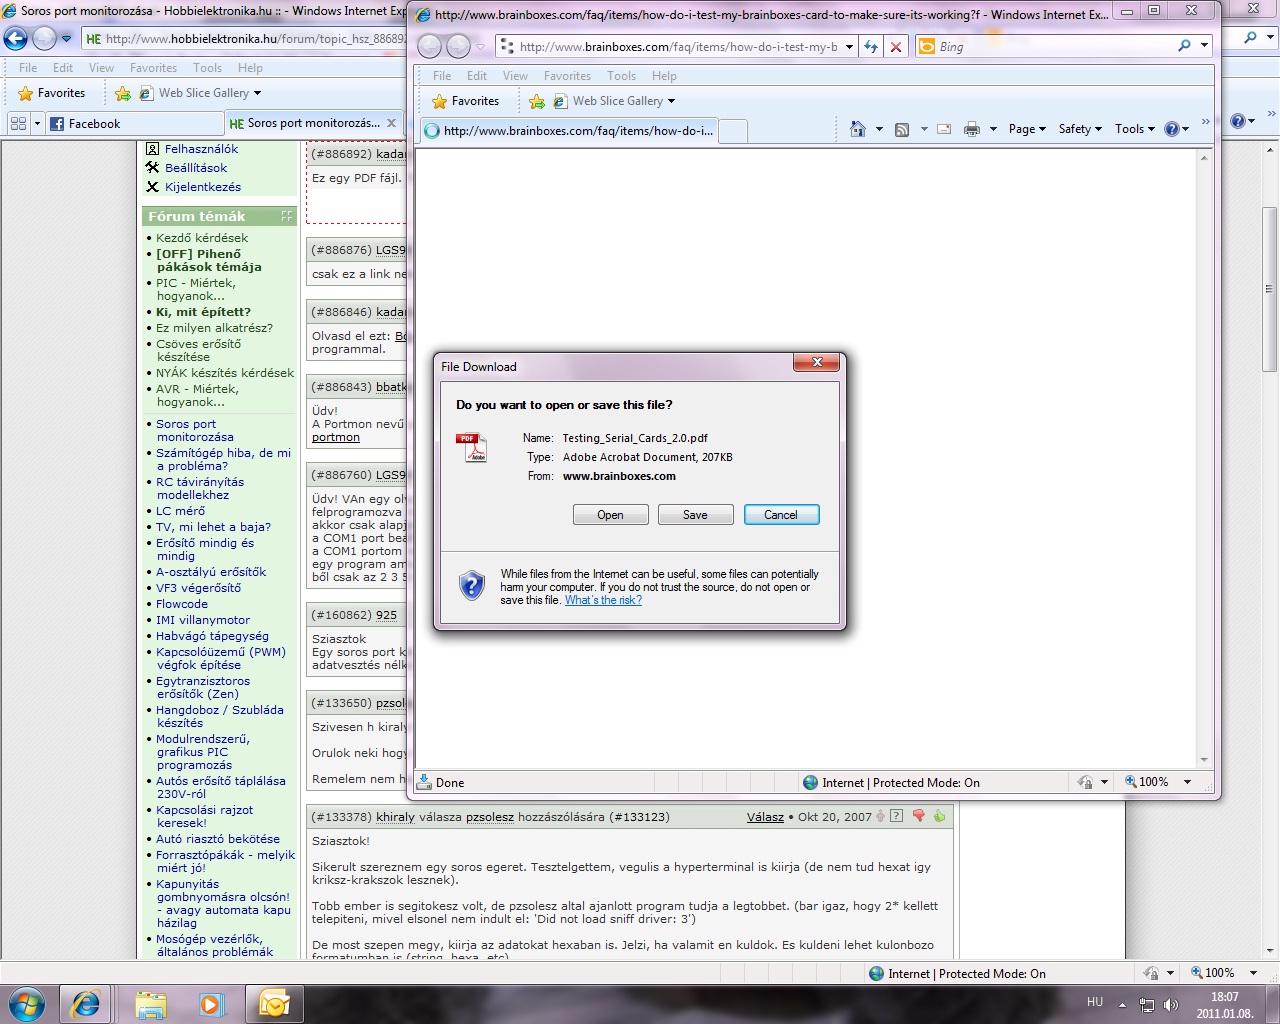
Task: Click the security shield icon in download dialog
Action: (471, 585)
